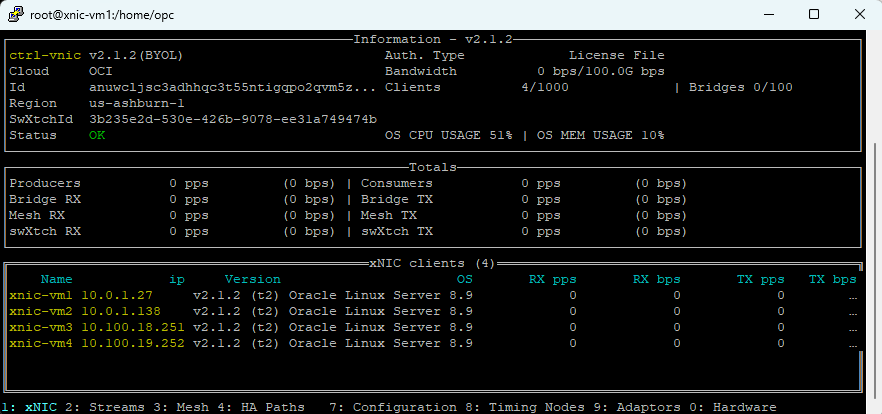Open the 4: HA Paths tab
The width and height of the screenshot is (882, 414).
261,407
